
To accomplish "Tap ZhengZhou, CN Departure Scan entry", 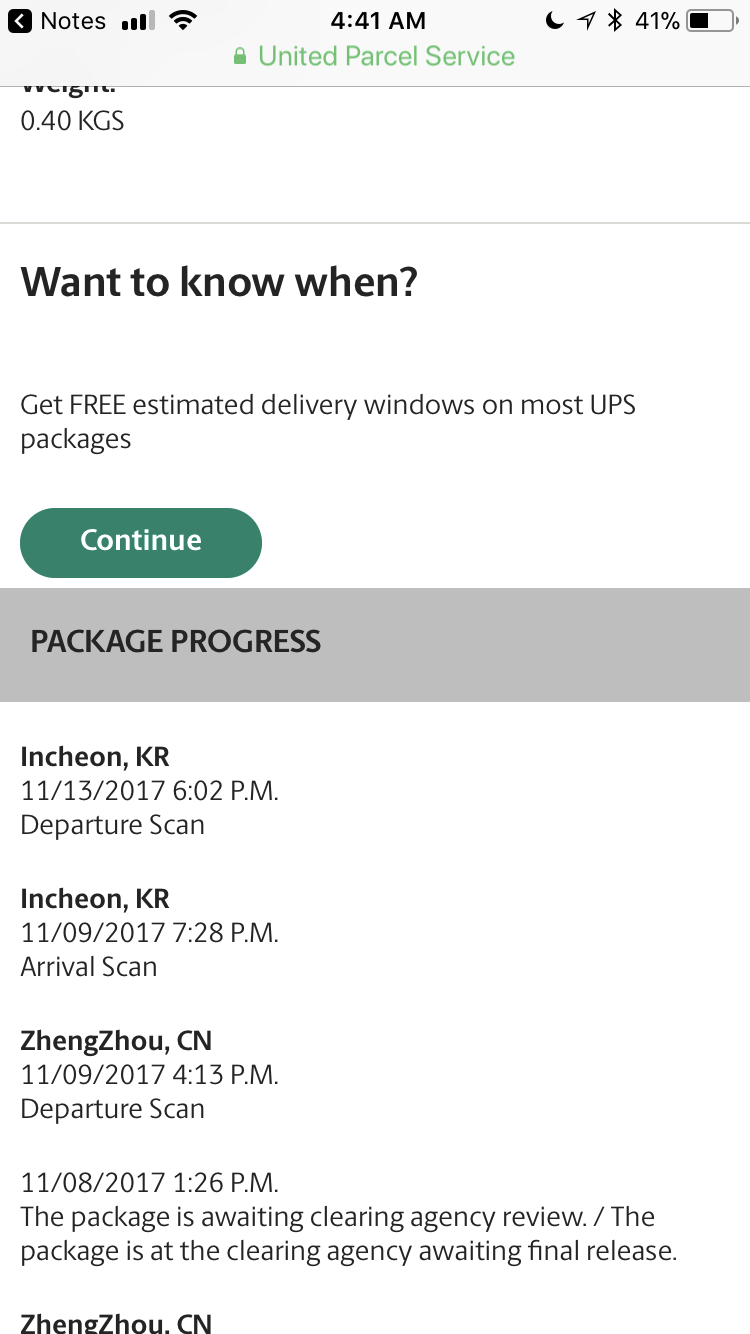I will (x=150, y=1074).
